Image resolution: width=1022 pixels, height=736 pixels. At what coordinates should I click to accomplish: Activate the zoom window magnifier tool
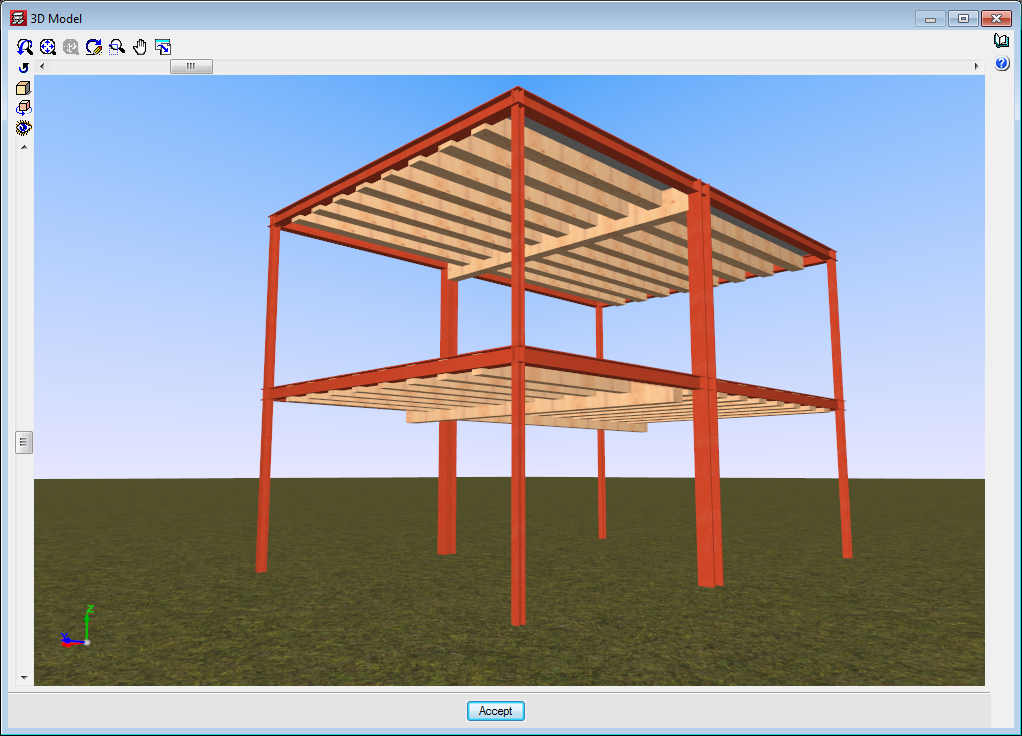(x=117, y=47)
